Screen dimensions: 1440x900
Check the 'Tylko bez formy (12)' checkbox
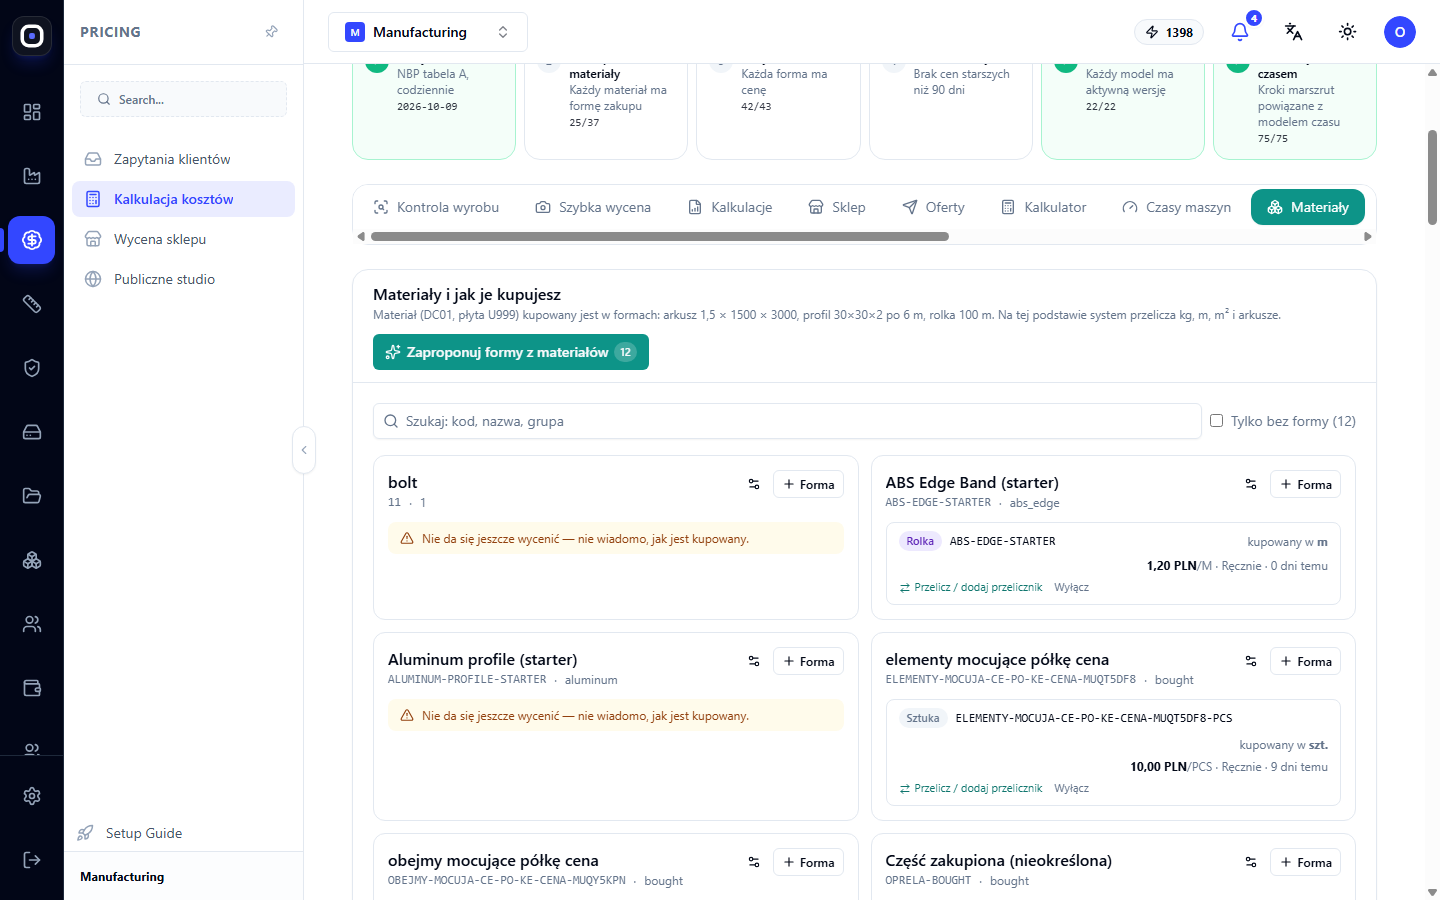(x=1217, y=421)
